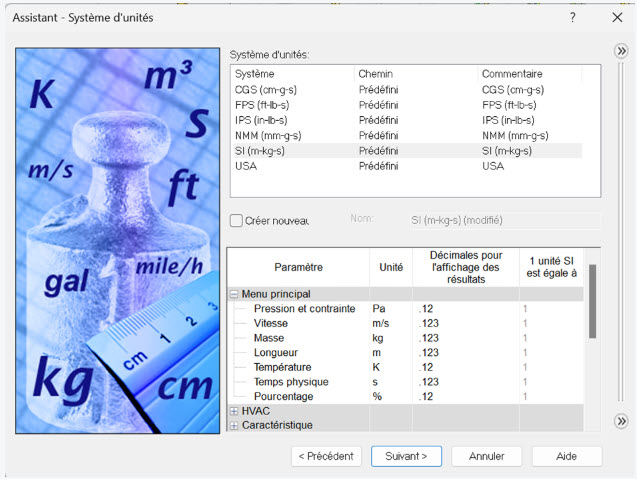Go back with the Précédent button
The image size is (637, 479).
click(x=327, y=456)
